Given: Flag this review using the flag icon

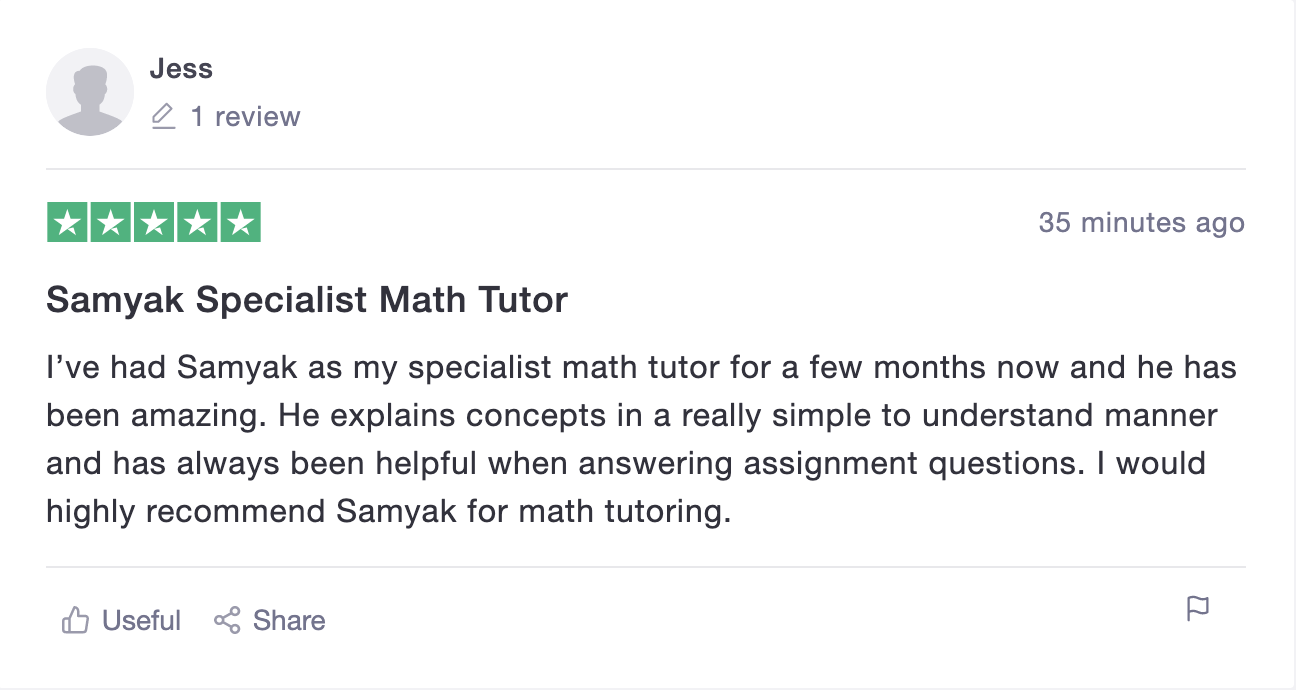Looking at the screenshot, I should [1197, 608].
